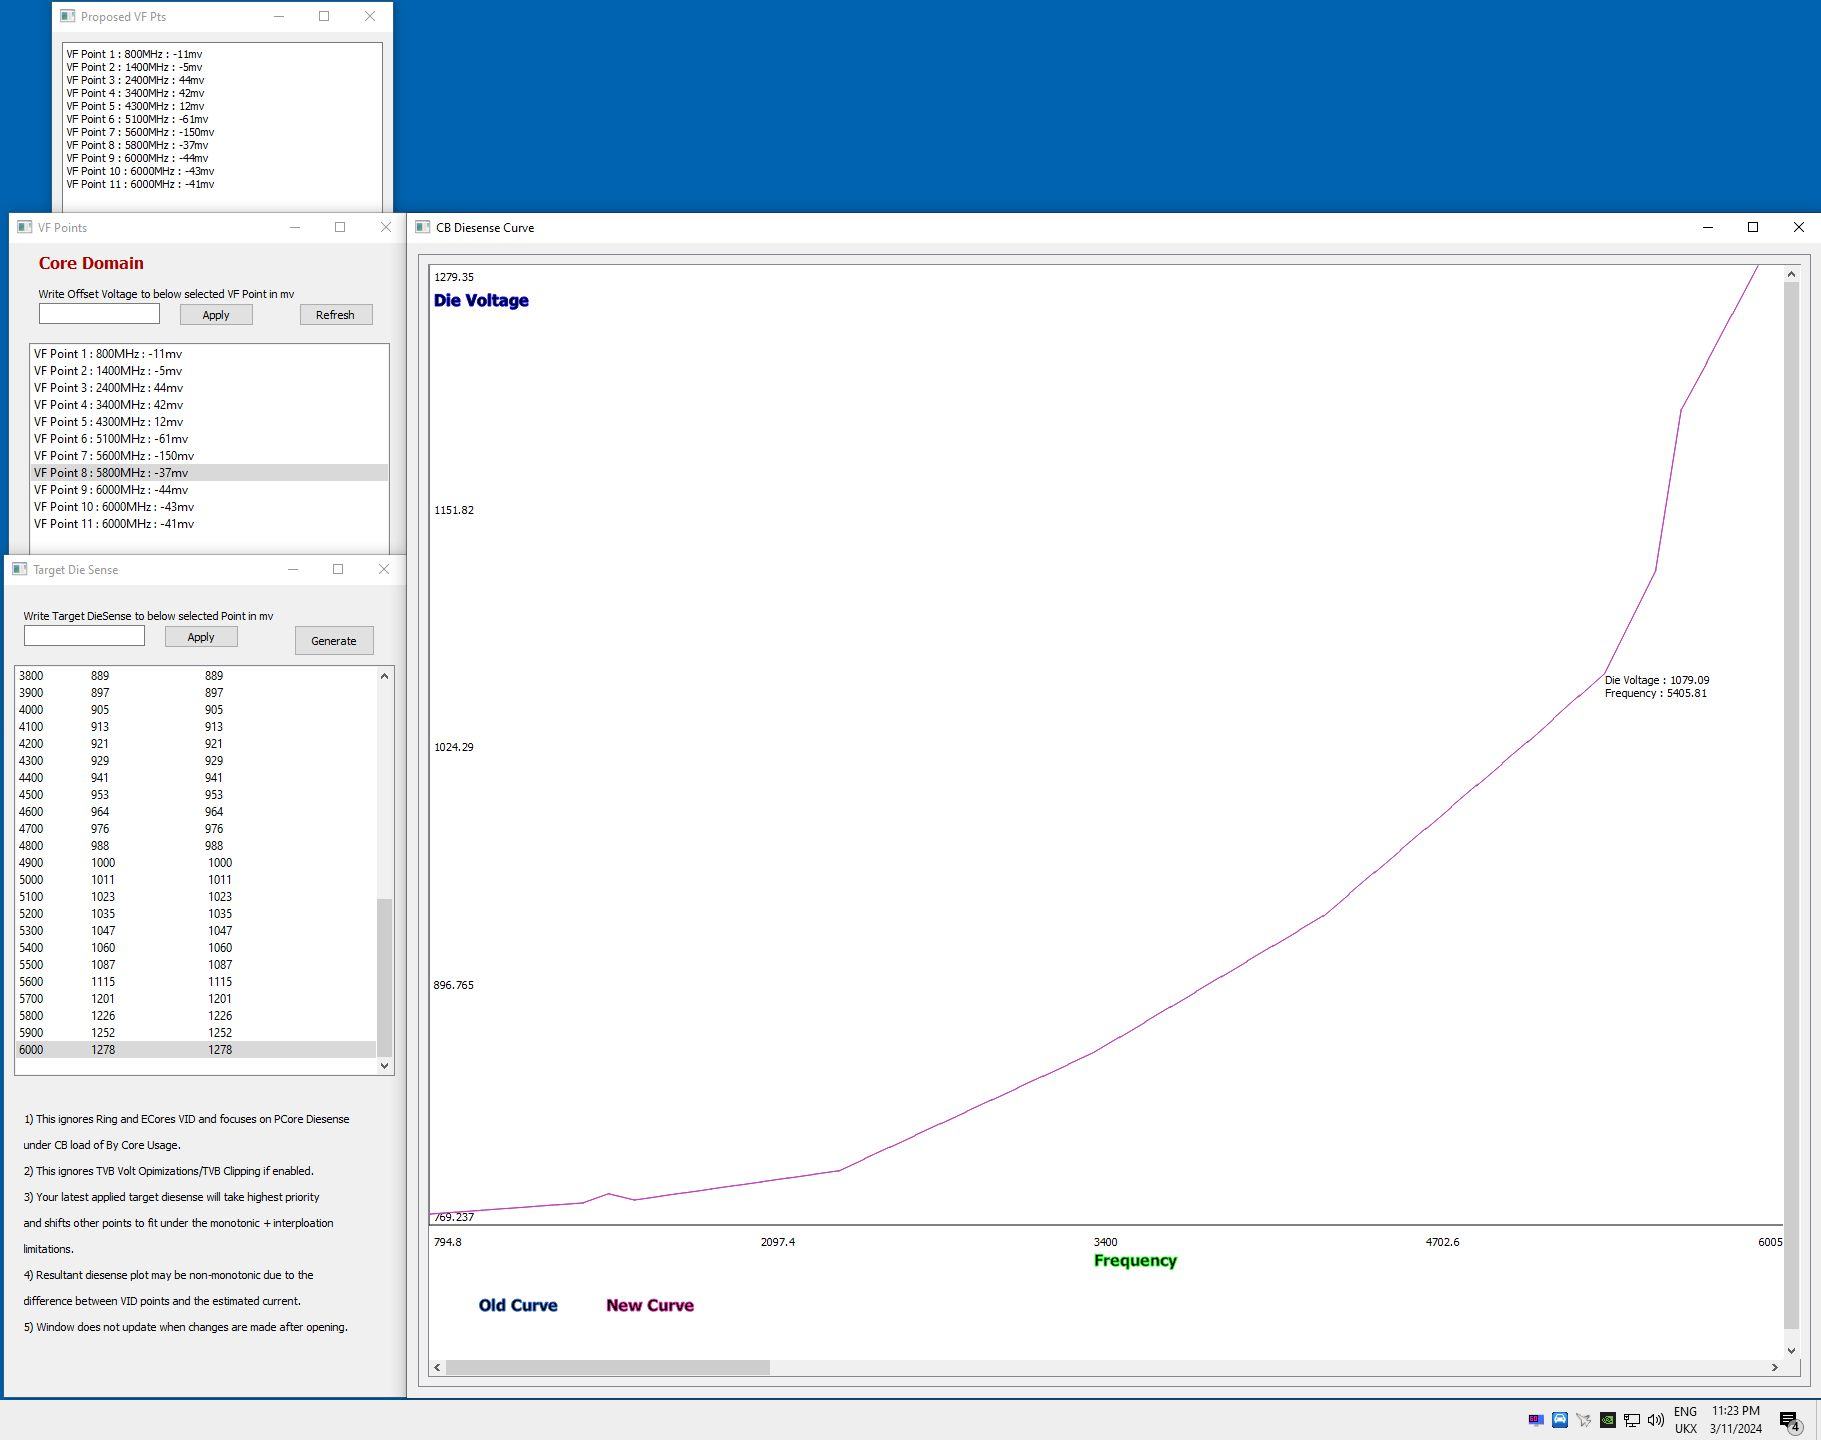Click the Die Voltage 1079.09 tooltip on curve

click(1657, 686)
